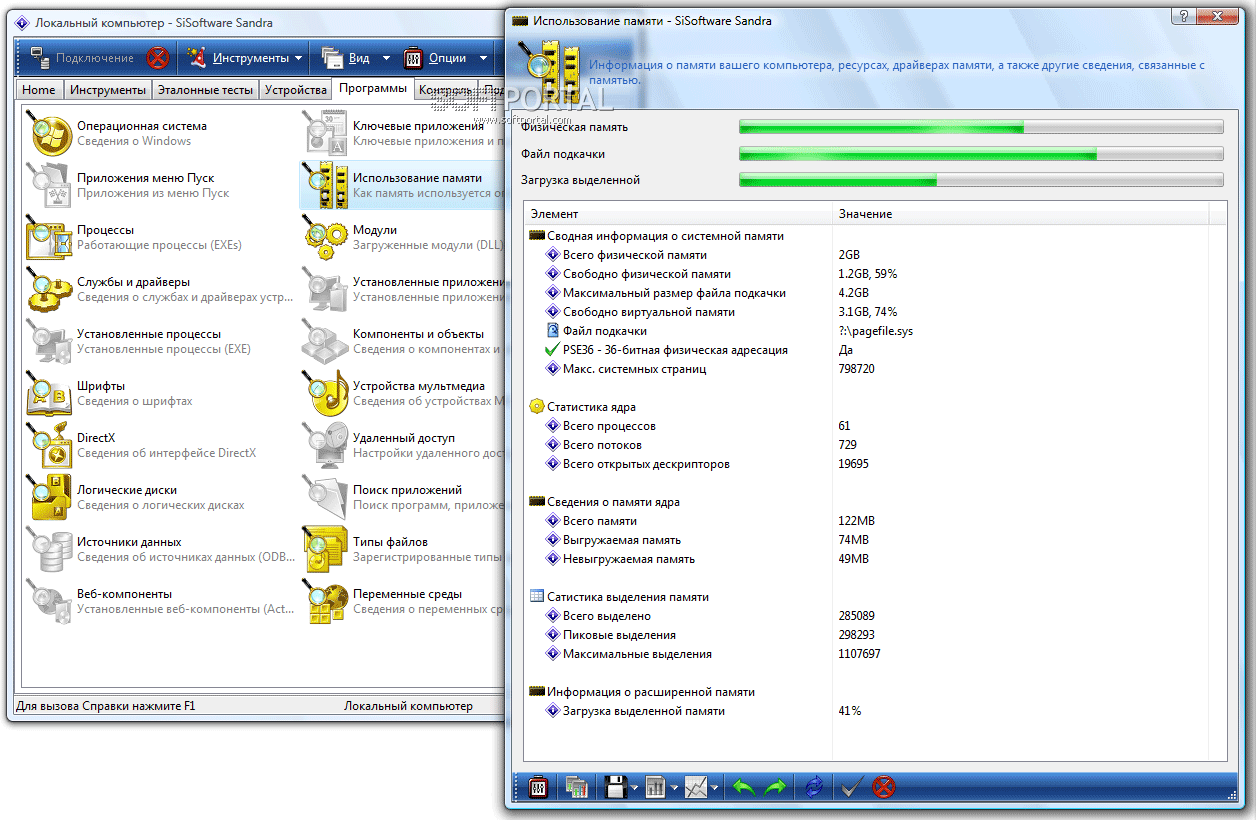Screen dimensions: 1256x820
Task: Switch to the Инструменты tab
Action: [107, 90]
